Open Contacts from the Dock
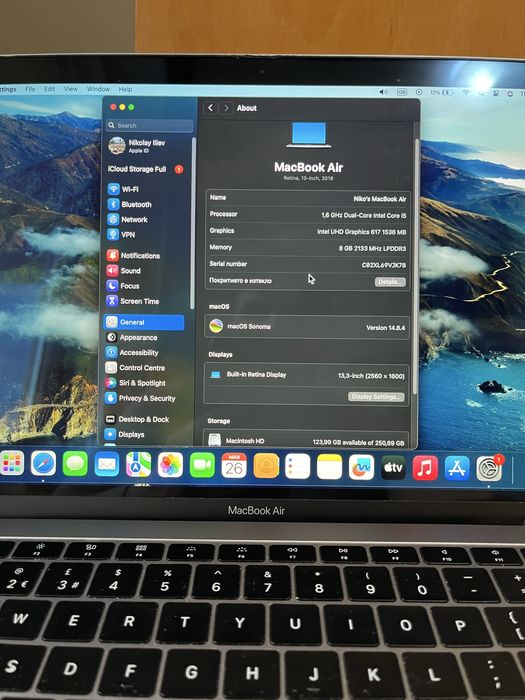 tap(266, 466)
